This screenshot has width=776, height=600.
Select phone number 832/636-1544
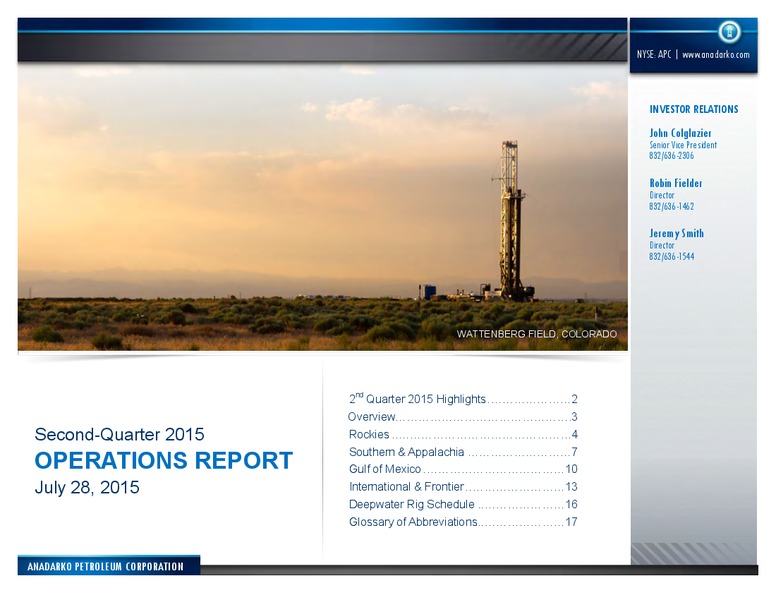(672, 256)
